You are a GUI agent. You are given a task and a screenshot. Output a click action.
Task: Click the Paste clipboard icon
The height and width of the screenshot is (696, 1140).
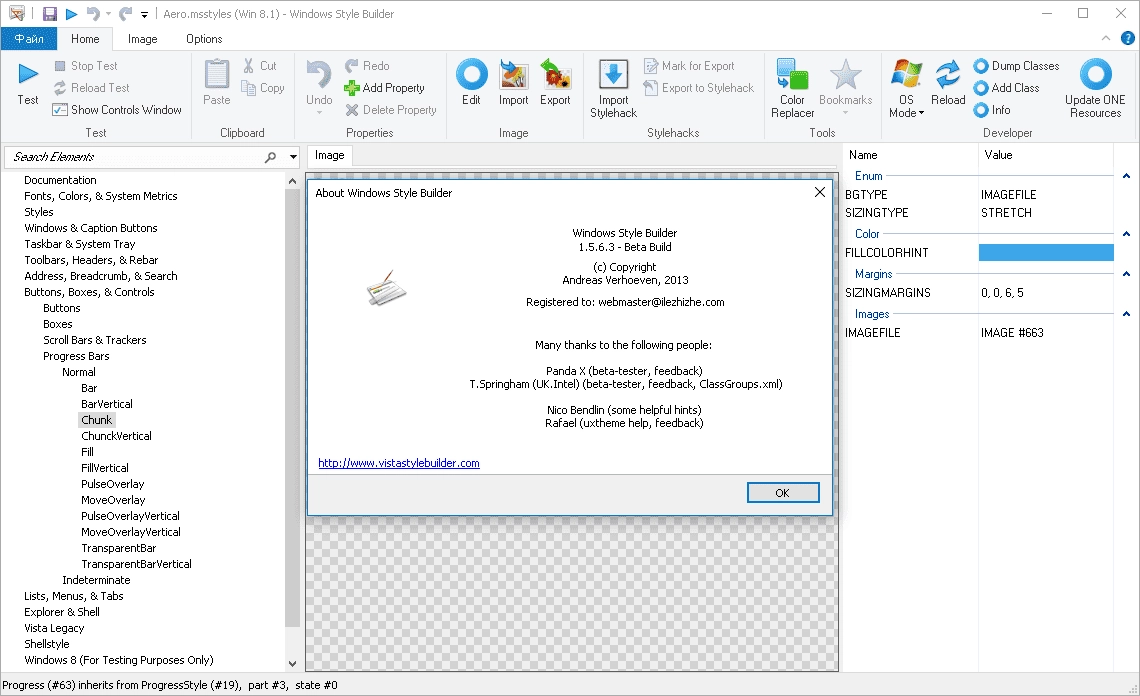pos(217,73)
